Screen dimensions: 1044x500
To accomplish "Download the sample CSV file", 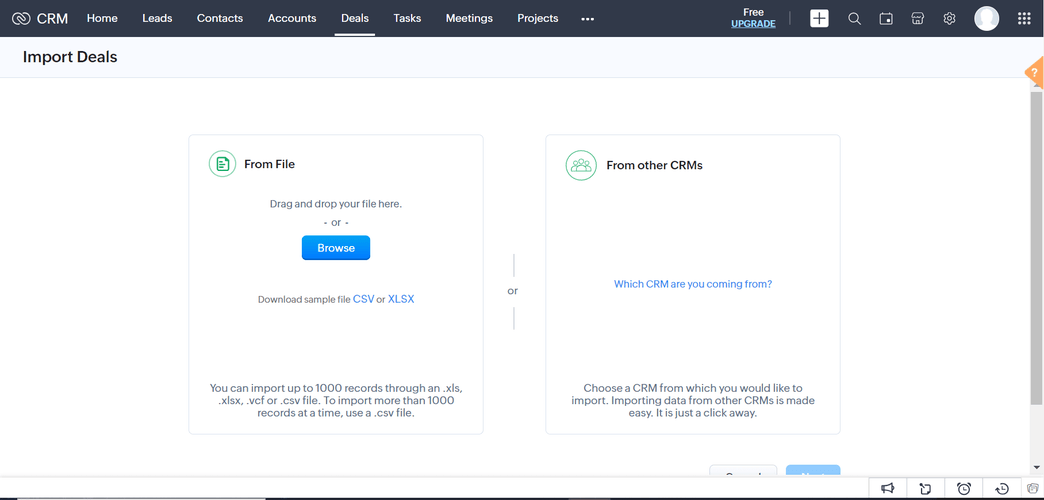I will (x=364, y=299).
